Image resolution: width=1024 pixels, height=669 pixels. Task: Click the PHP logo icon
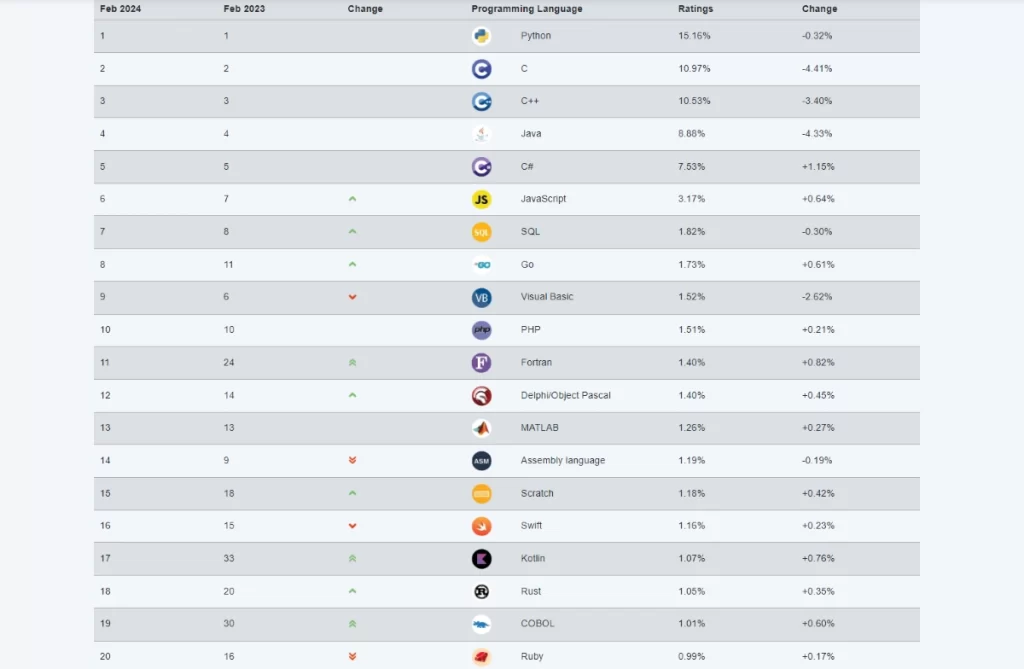(x=481, y=330)
